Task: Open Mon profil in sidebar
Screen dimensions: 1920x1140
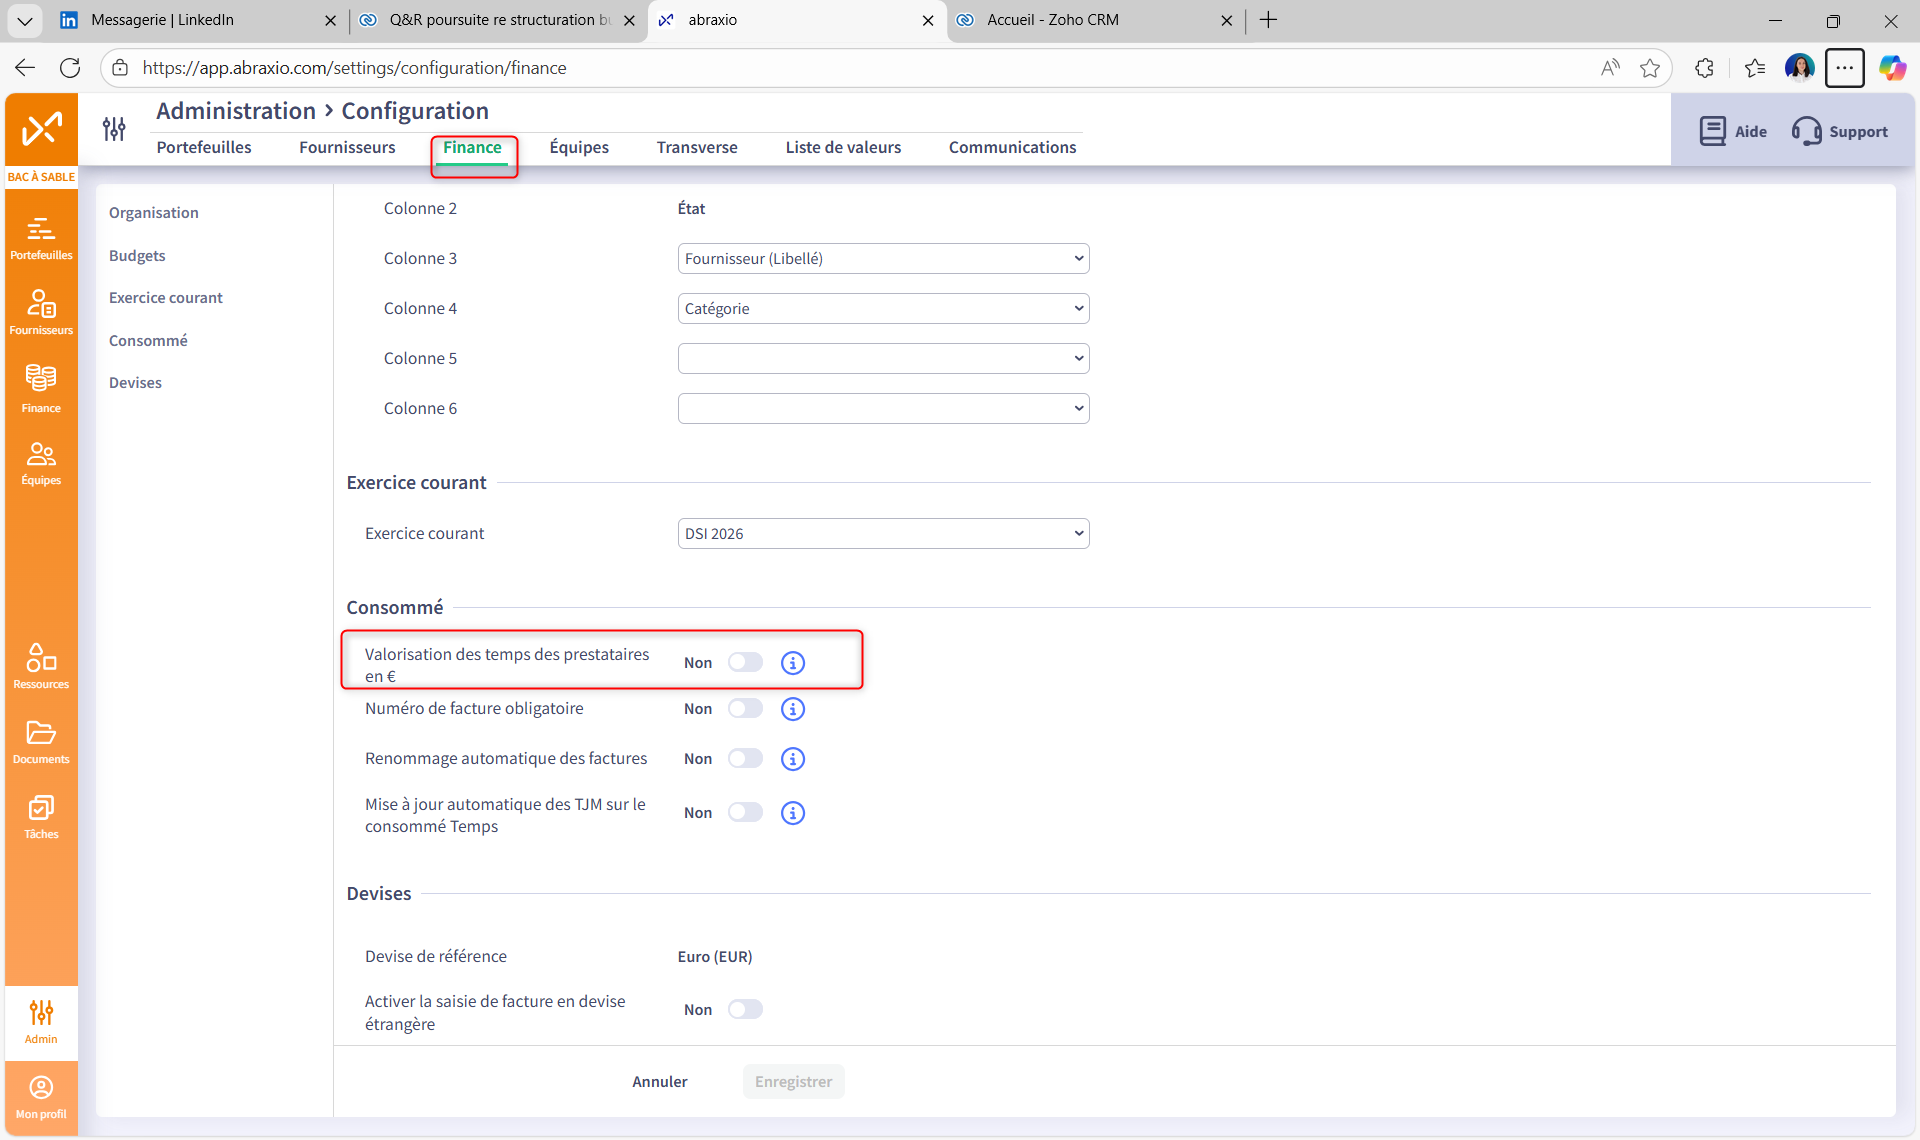Action: (41, 1096)
